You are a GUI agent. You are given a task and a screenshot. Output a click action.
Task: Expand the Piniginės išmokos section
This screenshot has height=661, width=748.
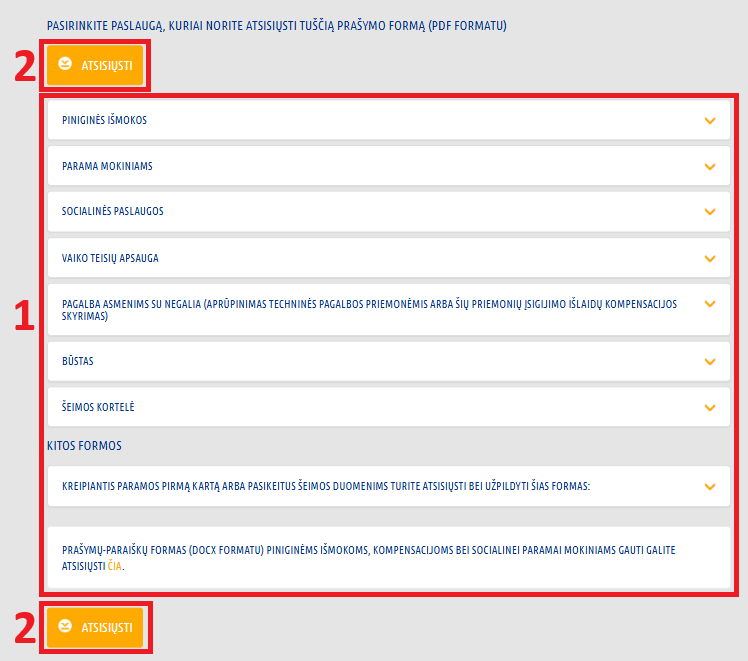pyautogui.click(x=389, y=120)
